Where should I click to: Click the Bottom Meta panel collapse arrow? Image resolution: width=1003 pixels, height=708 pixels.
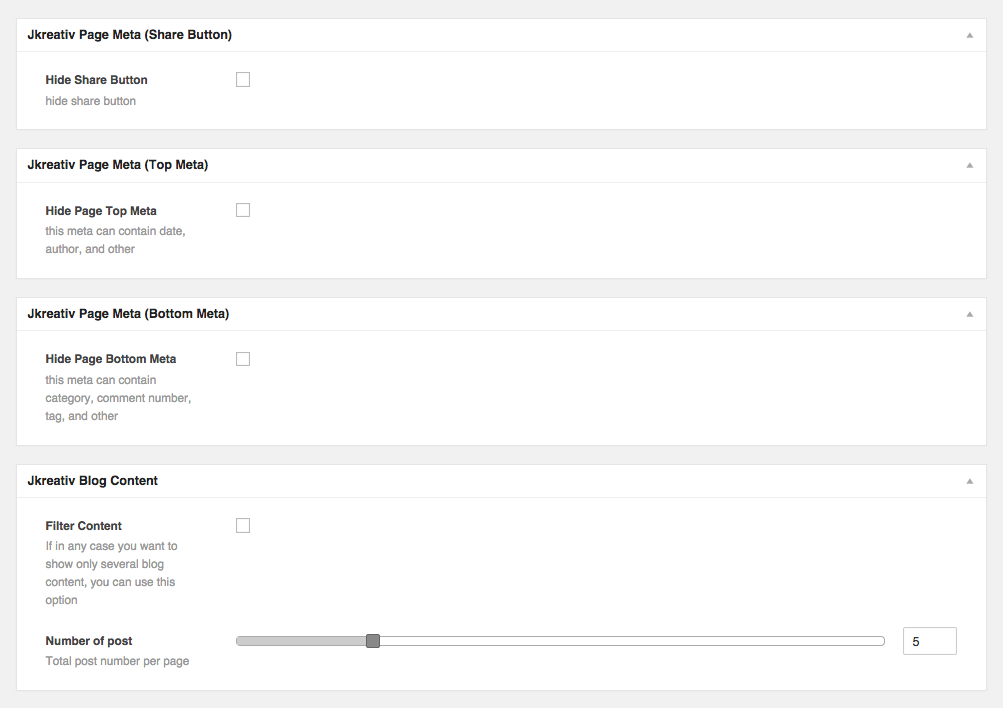tap(968, 313)
